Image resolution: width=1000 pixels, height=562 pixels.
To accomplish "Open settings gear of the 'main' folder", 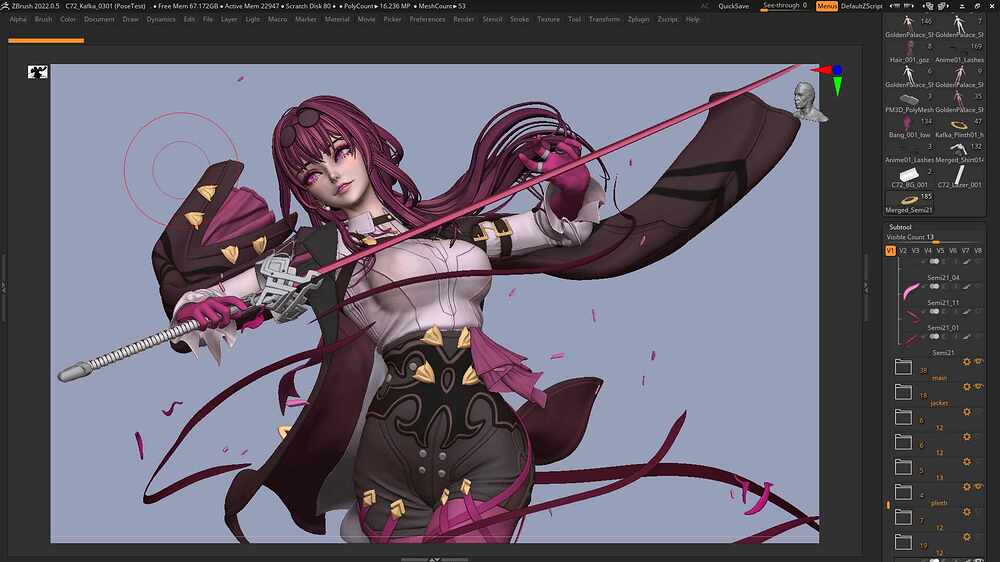I will click(967, 362).
